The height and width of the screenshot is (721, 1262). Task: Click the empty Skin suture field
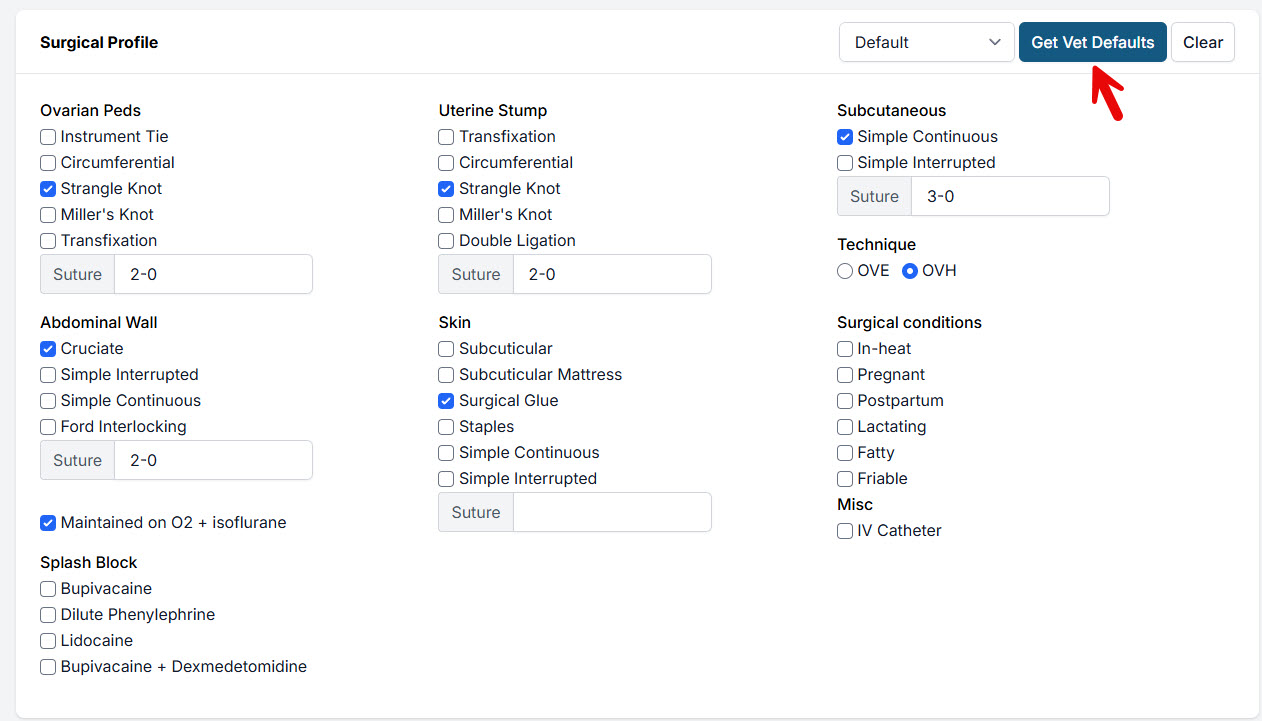pyautogui.click(x=611, y=512)
